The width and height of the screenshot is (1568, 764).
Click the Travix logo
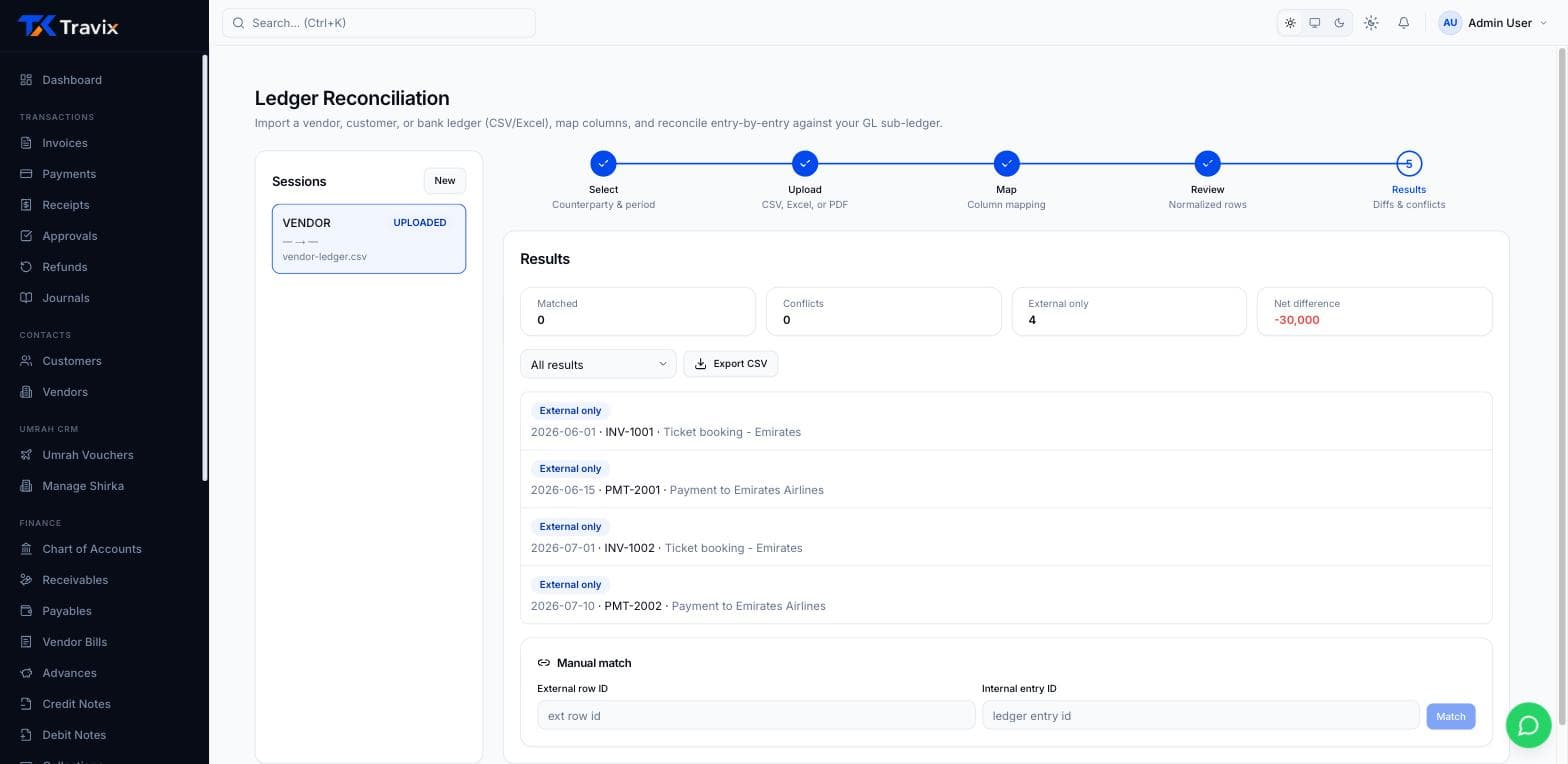click(x=68, y=26)
